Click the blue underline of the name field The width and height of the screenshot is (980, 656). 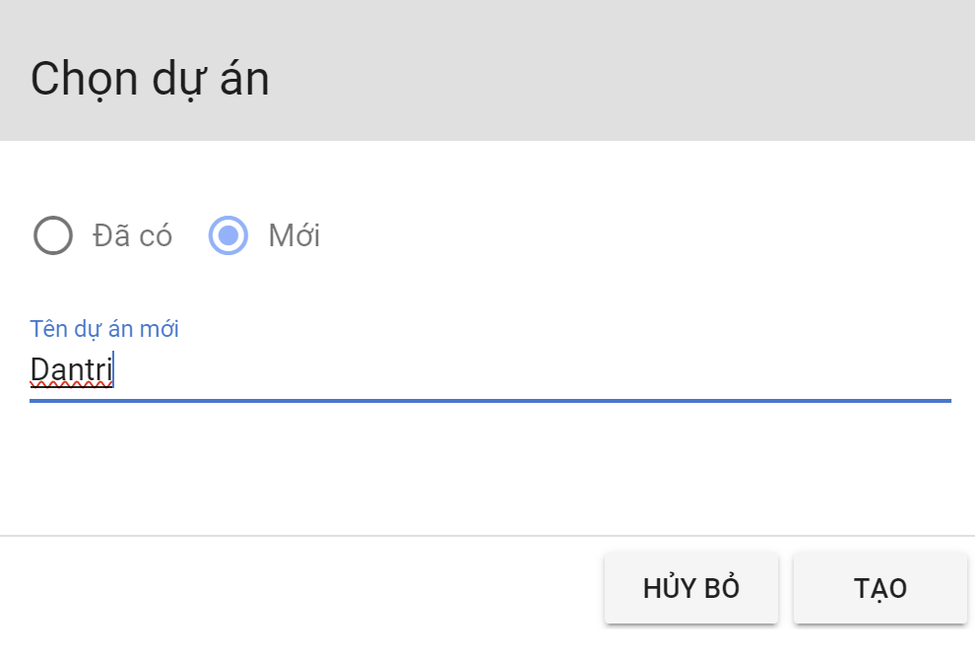[490, 400]
